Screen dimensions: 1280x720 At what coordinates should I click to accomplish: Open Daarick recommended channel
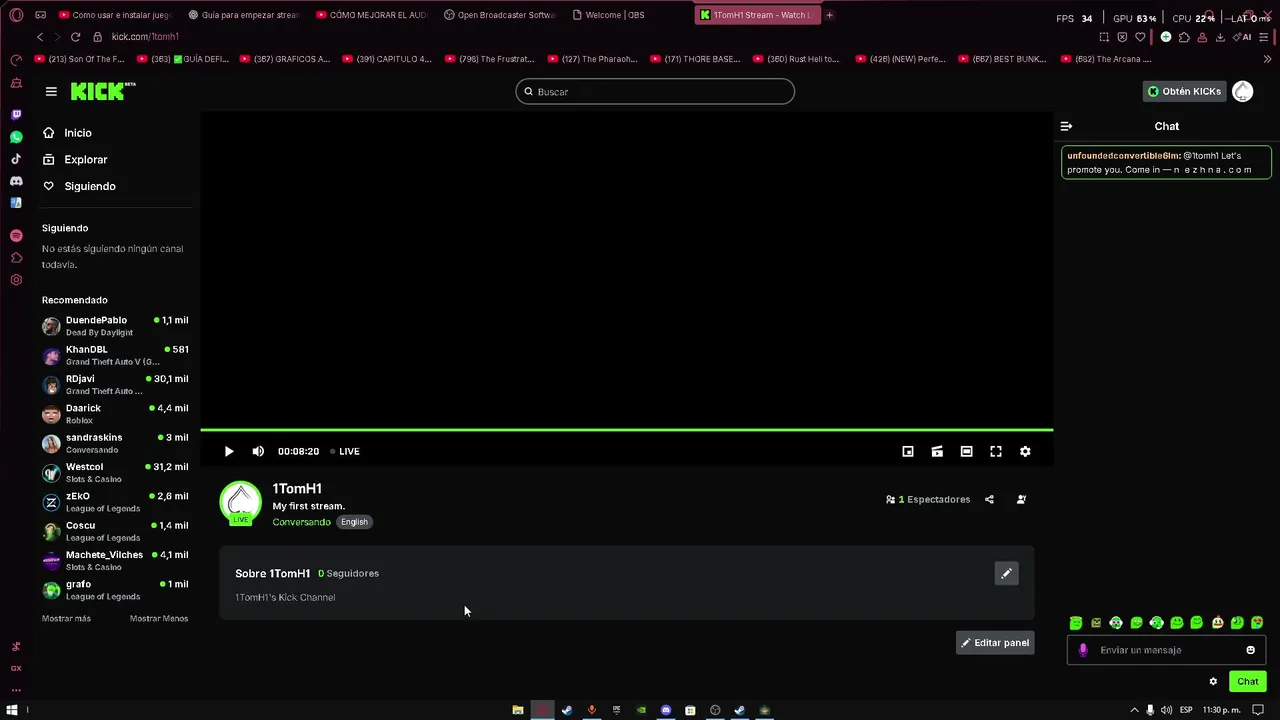115,414
